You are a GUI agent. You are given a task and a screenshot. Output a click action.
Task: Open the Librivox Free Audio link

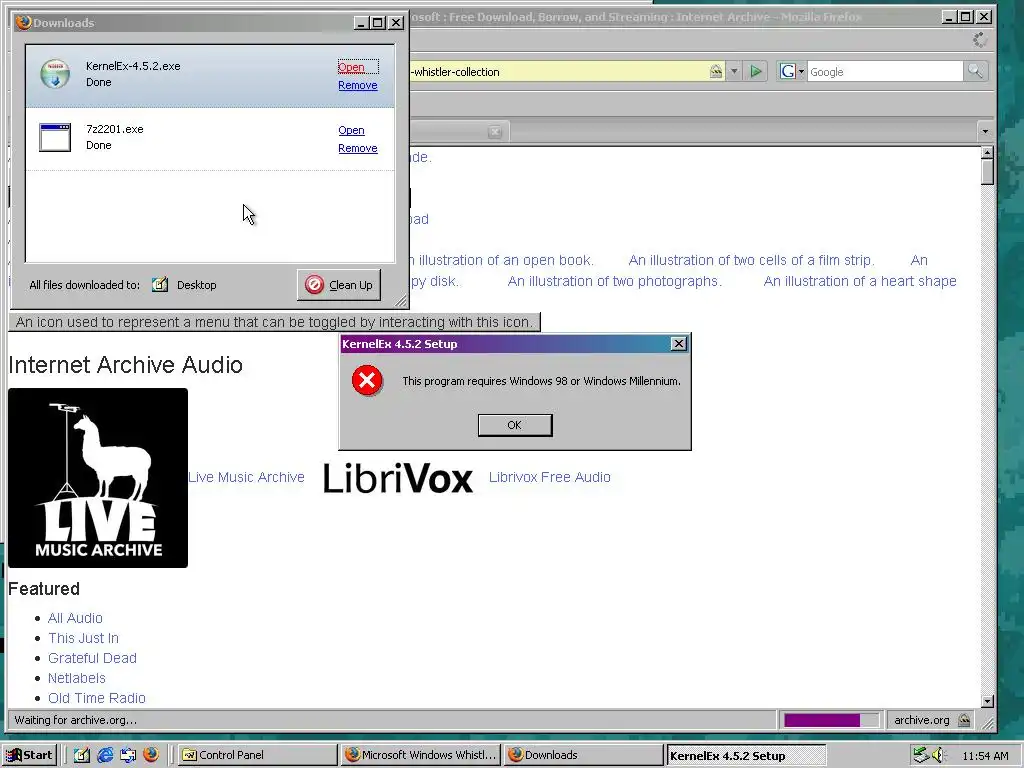point(550,477)
